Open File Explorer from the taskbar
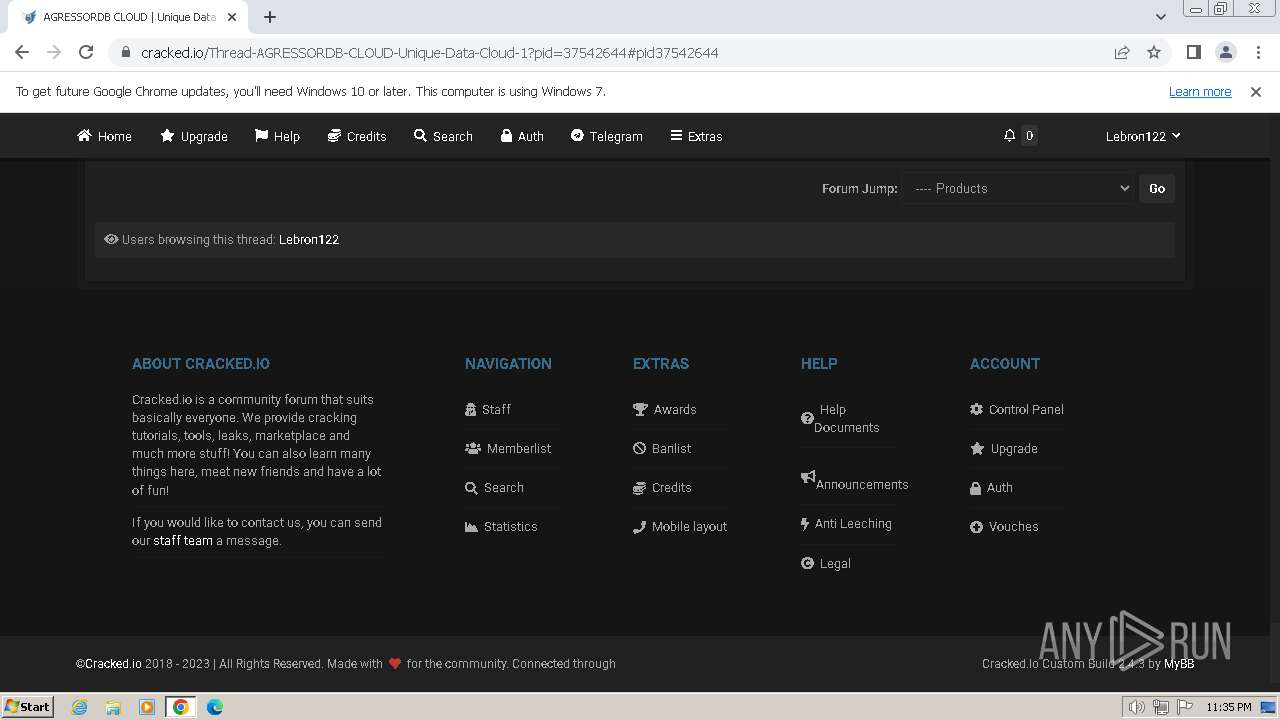 113,707
